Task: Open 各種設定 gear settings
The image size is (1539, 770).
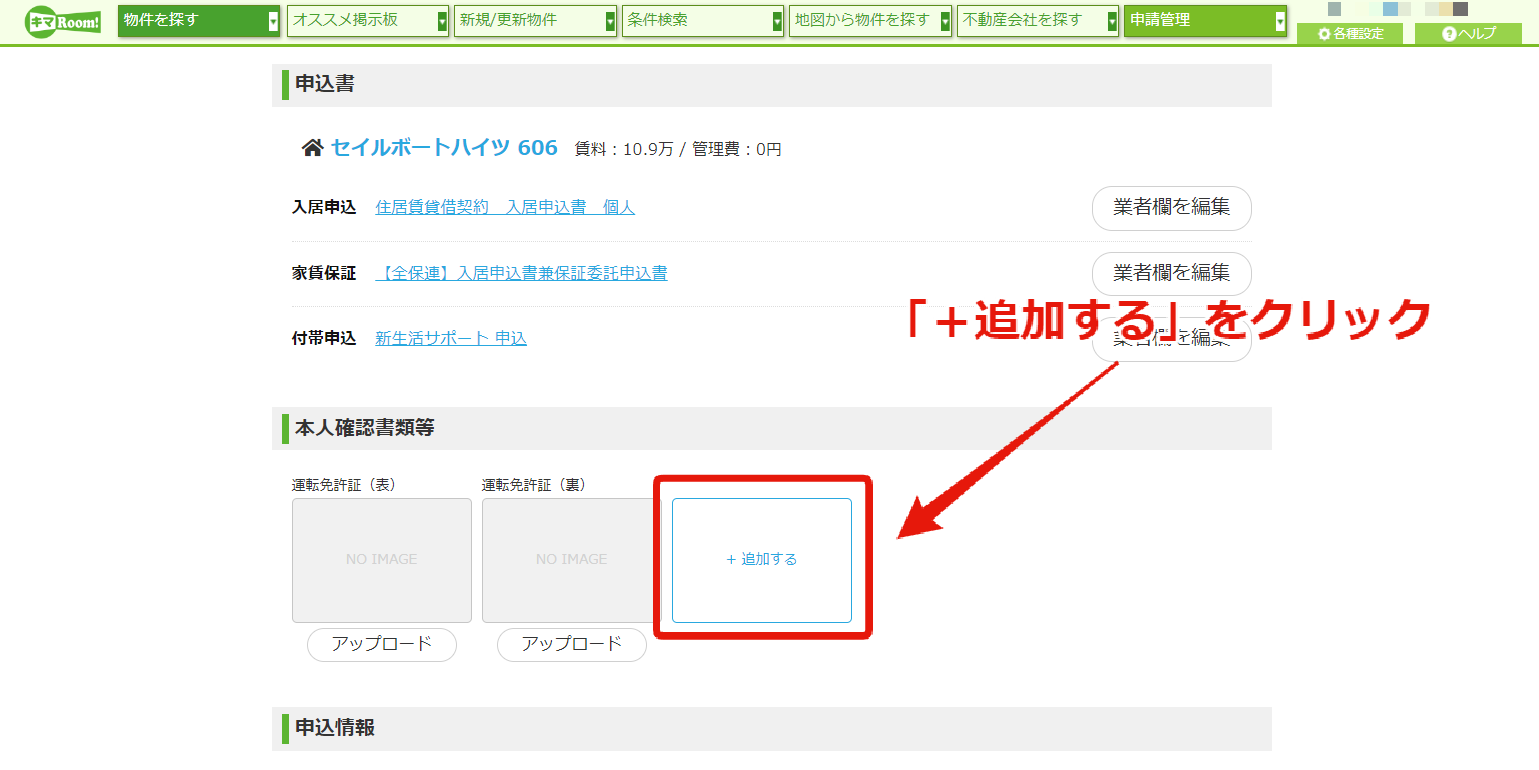Action: click(x=1351, y=34)
